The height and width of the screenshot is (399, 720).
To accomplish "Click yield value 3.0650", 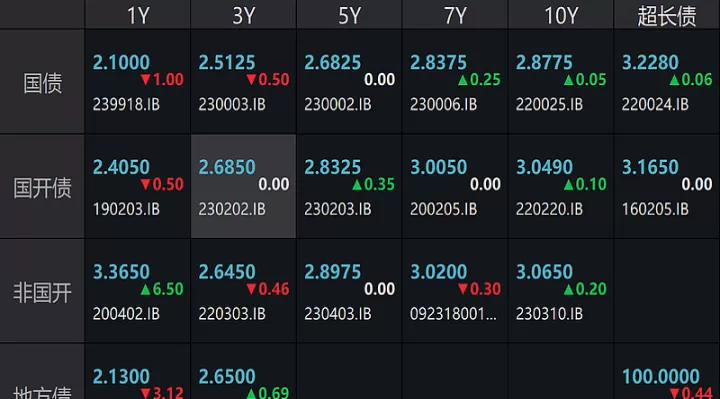I will pos(544,272).
